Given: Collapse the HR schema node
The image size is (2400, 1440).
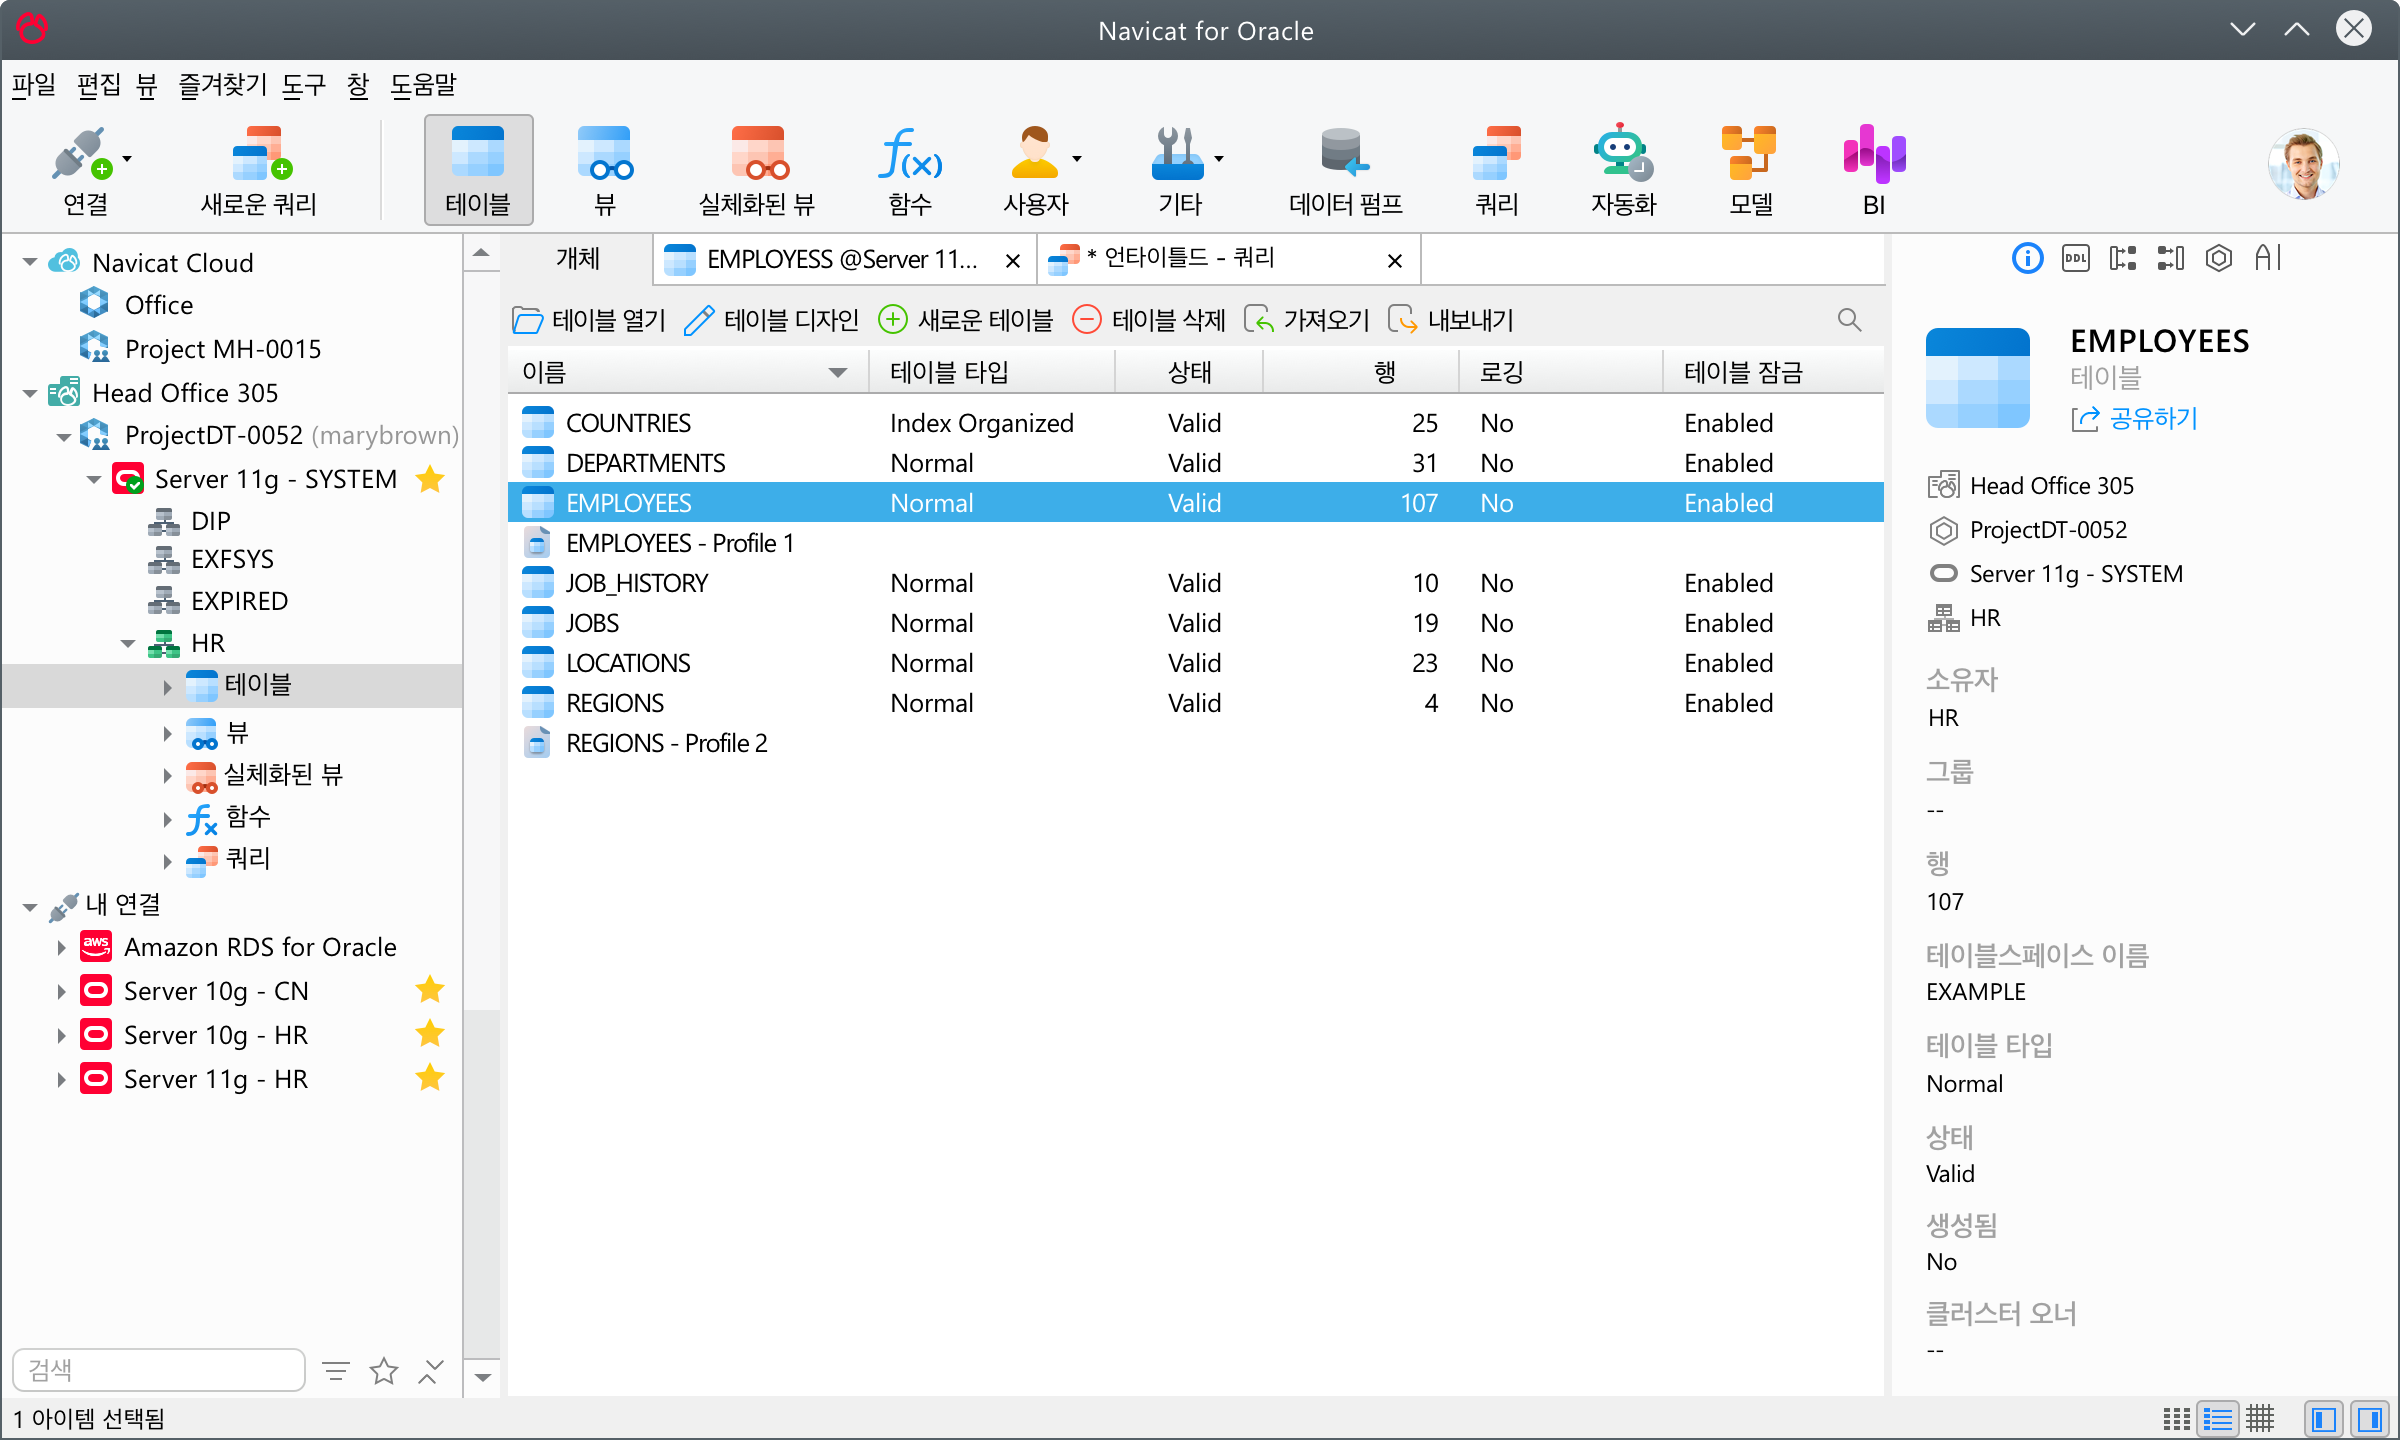Looking at the screenshot, I should [x=128, y=643].
